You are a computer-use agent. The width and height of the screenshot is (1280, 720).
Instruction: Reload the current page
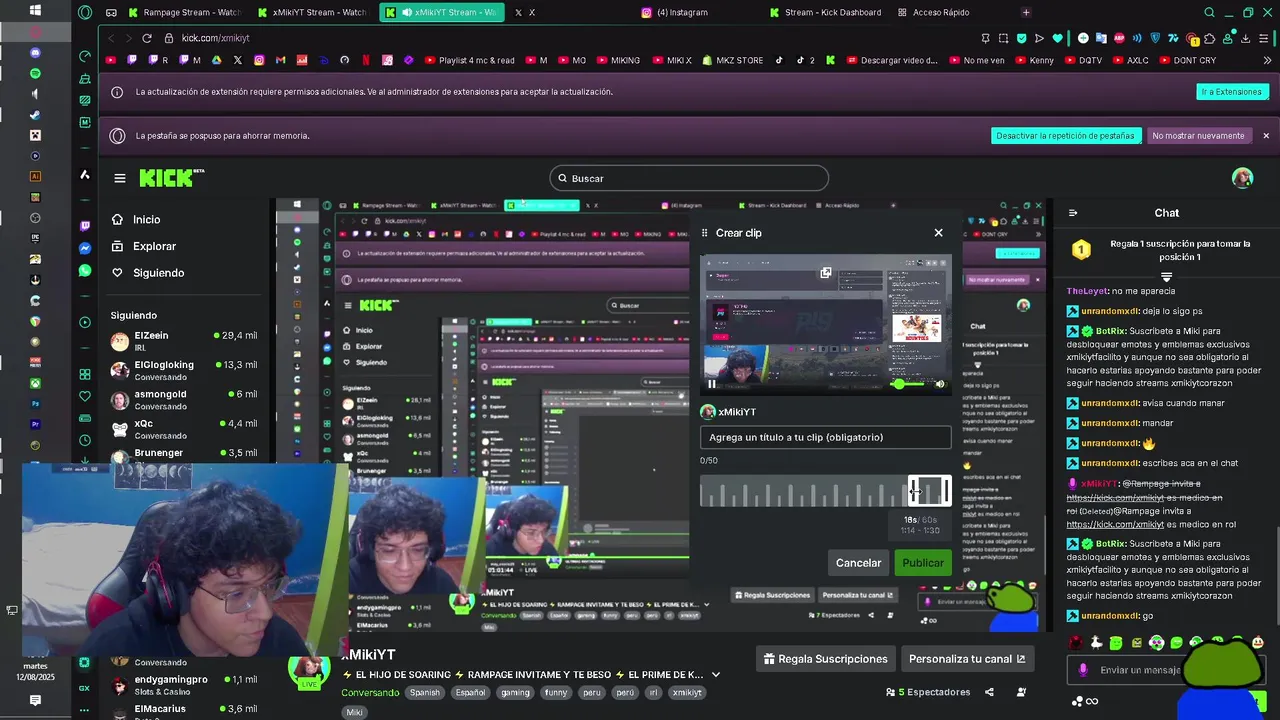pyautogui.click(x=146, y=38)
